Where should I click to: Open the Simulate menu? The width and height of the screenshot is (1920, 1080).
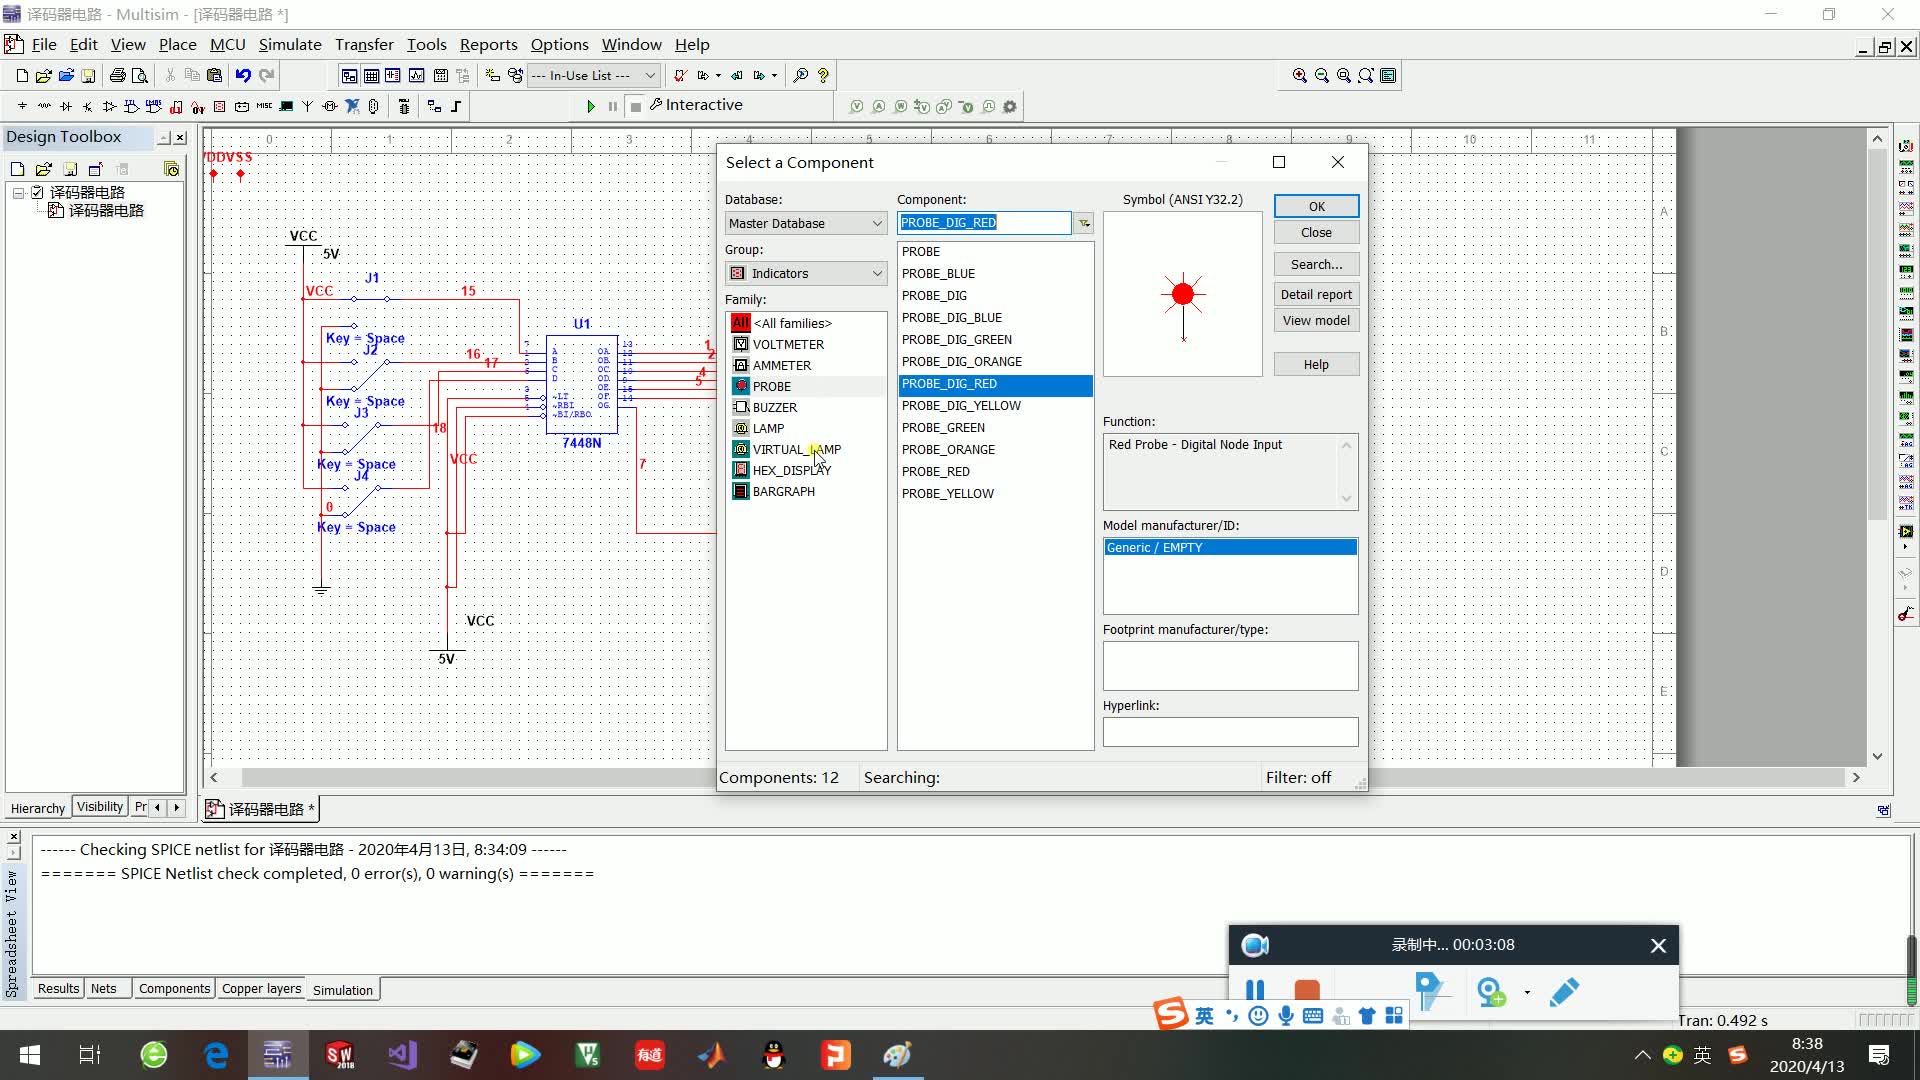tap(289, 44)
